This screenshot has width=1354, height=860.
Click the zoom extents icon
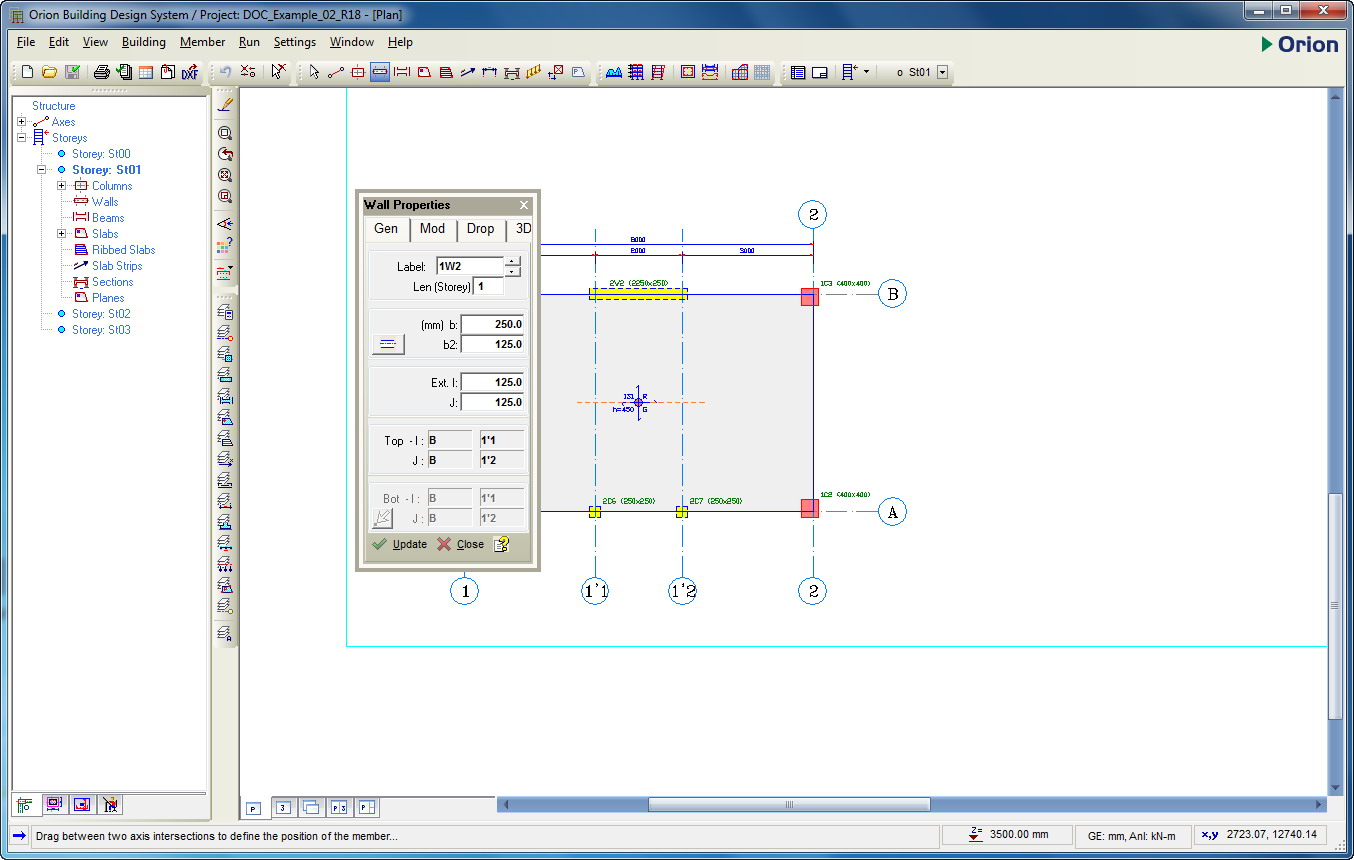pos(225,175)
